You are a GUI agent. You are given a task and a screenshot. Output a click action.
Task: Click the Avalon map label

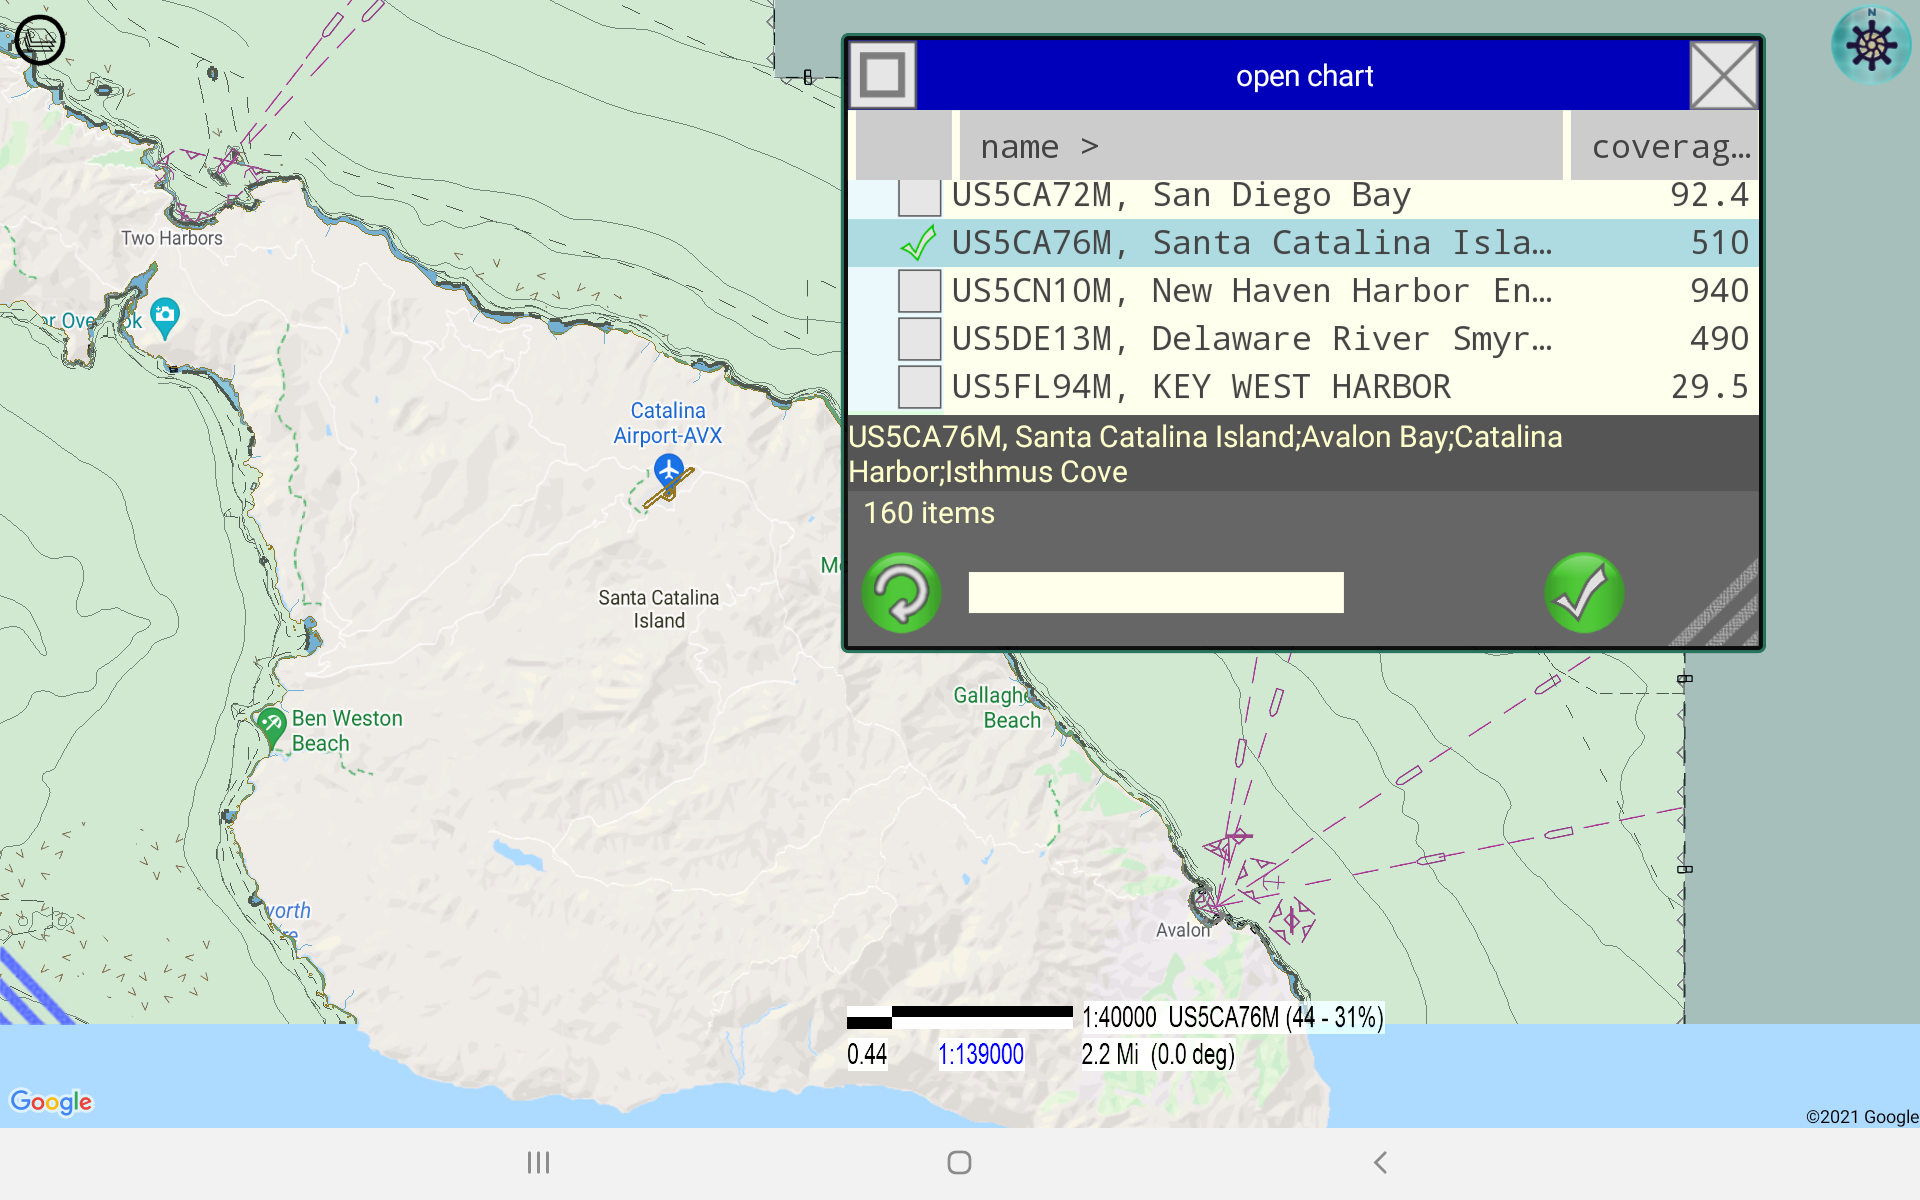(x=1183, y=930)
